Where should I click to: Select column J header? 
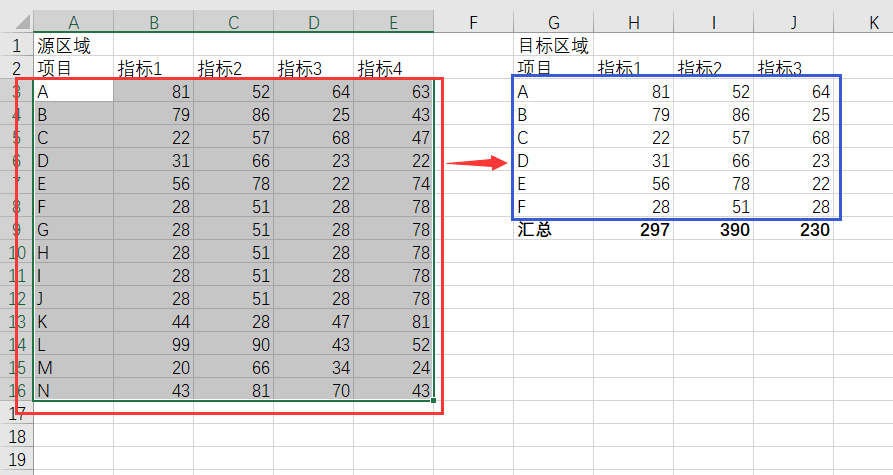point(793,22)
